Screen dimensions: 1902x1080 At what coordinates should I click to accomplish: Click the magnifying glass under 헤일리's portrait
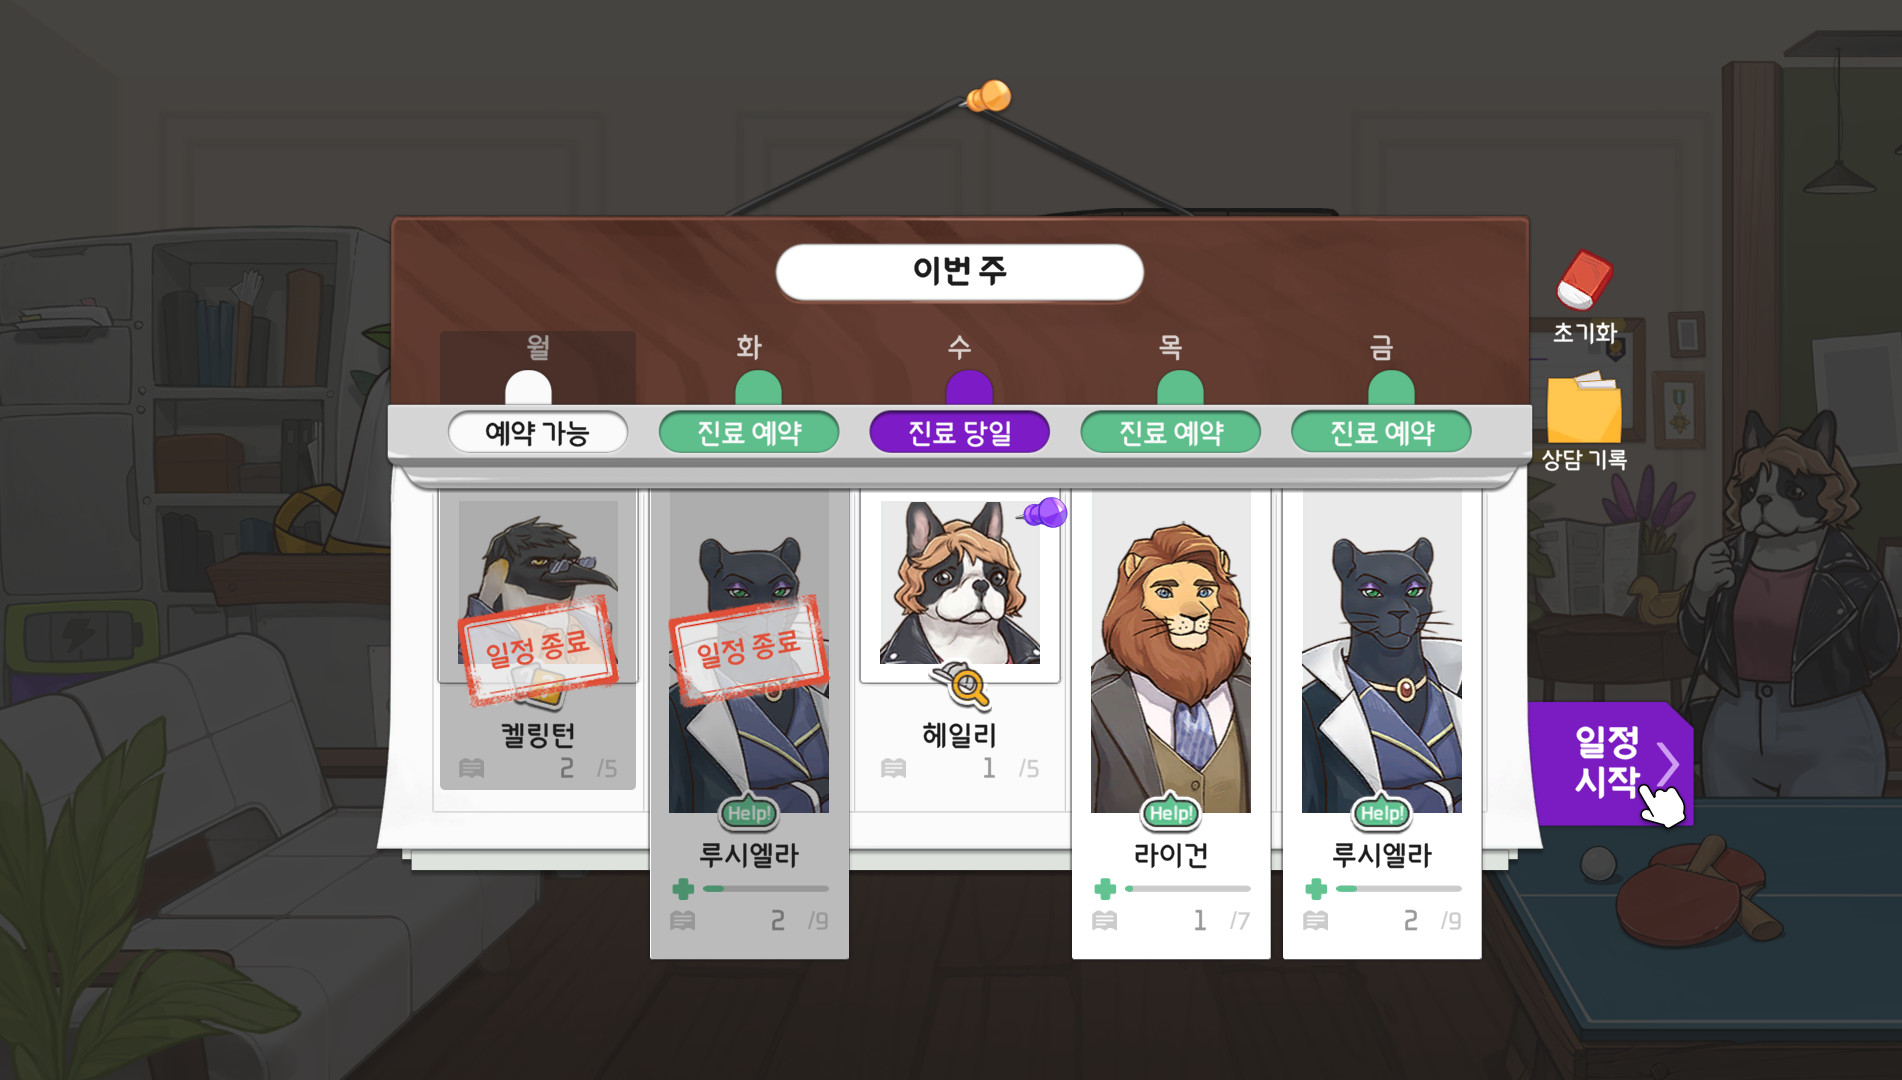pyautogui.click(x=962, y=685)
